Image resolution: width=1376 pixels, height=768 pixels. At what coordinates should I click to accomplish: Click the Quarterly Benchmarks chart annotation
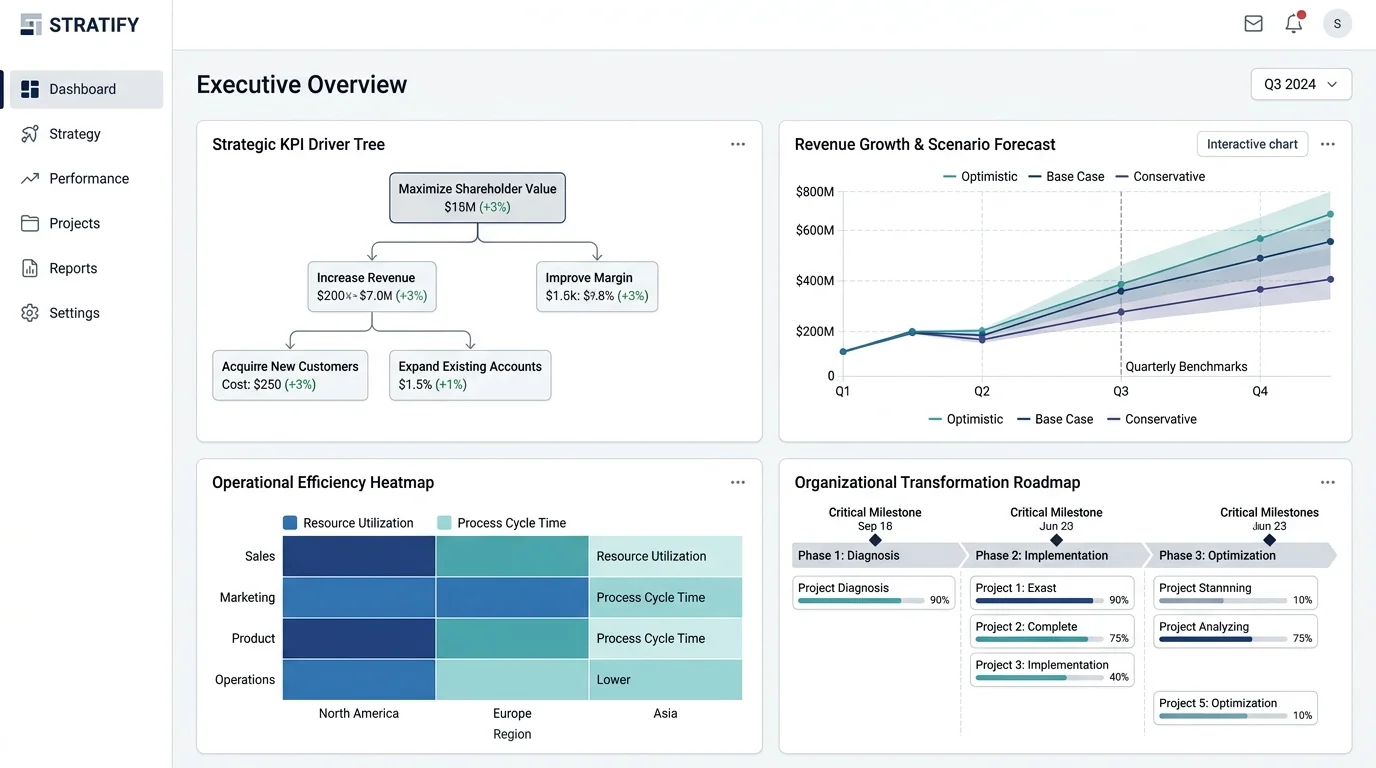tap(1186, 366)
